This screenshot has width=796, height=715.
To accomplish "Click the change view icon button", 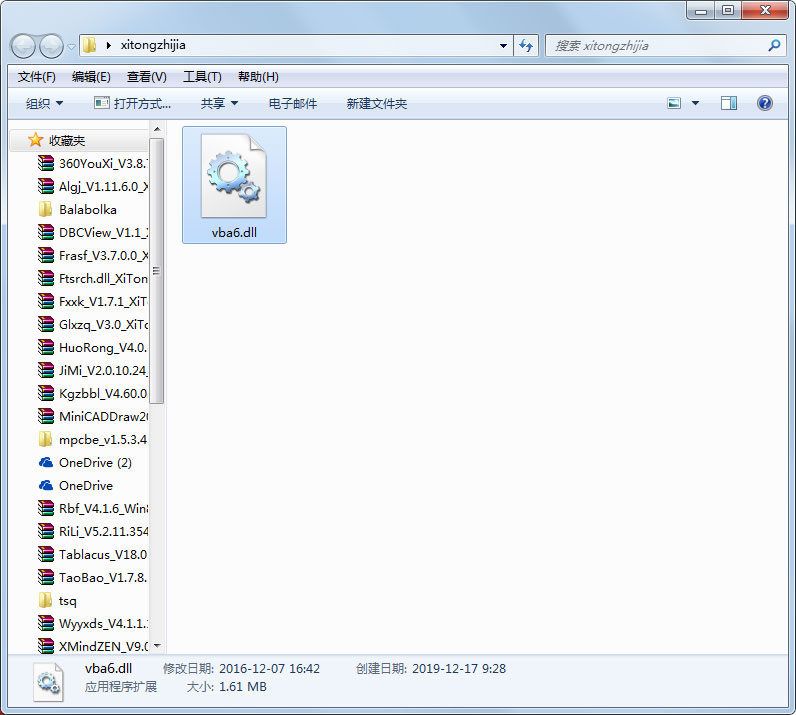I will pos(674,103).
